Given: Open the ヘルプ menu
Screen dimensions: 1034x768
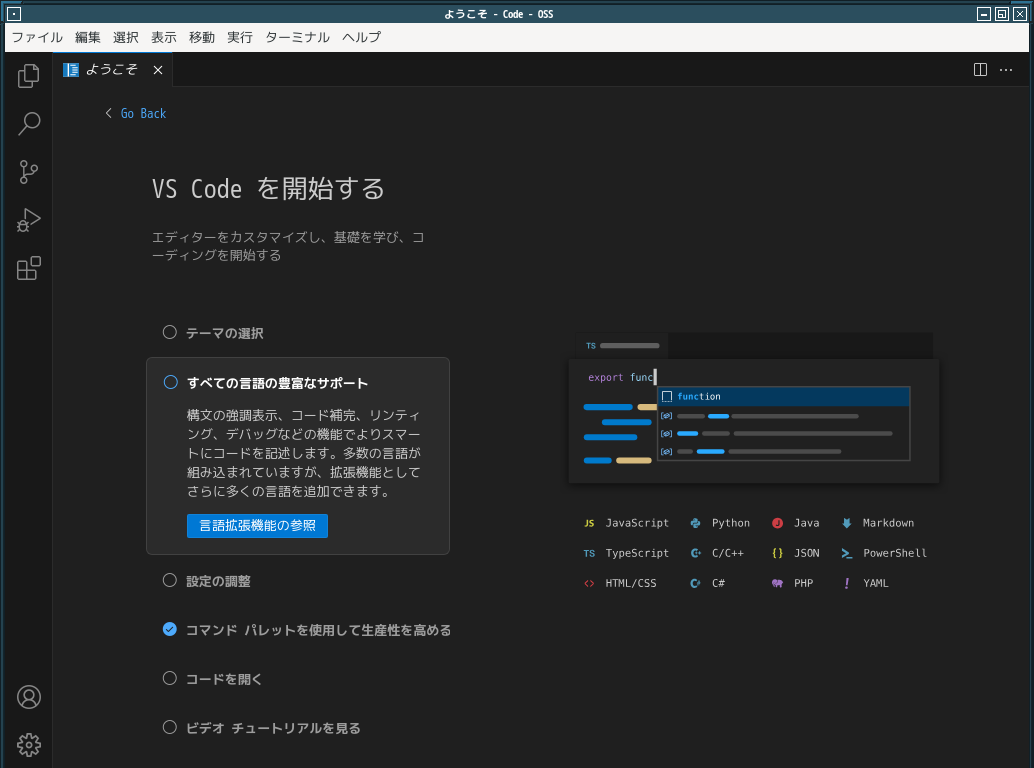Looking at the screenshot, I should (361, 38).
